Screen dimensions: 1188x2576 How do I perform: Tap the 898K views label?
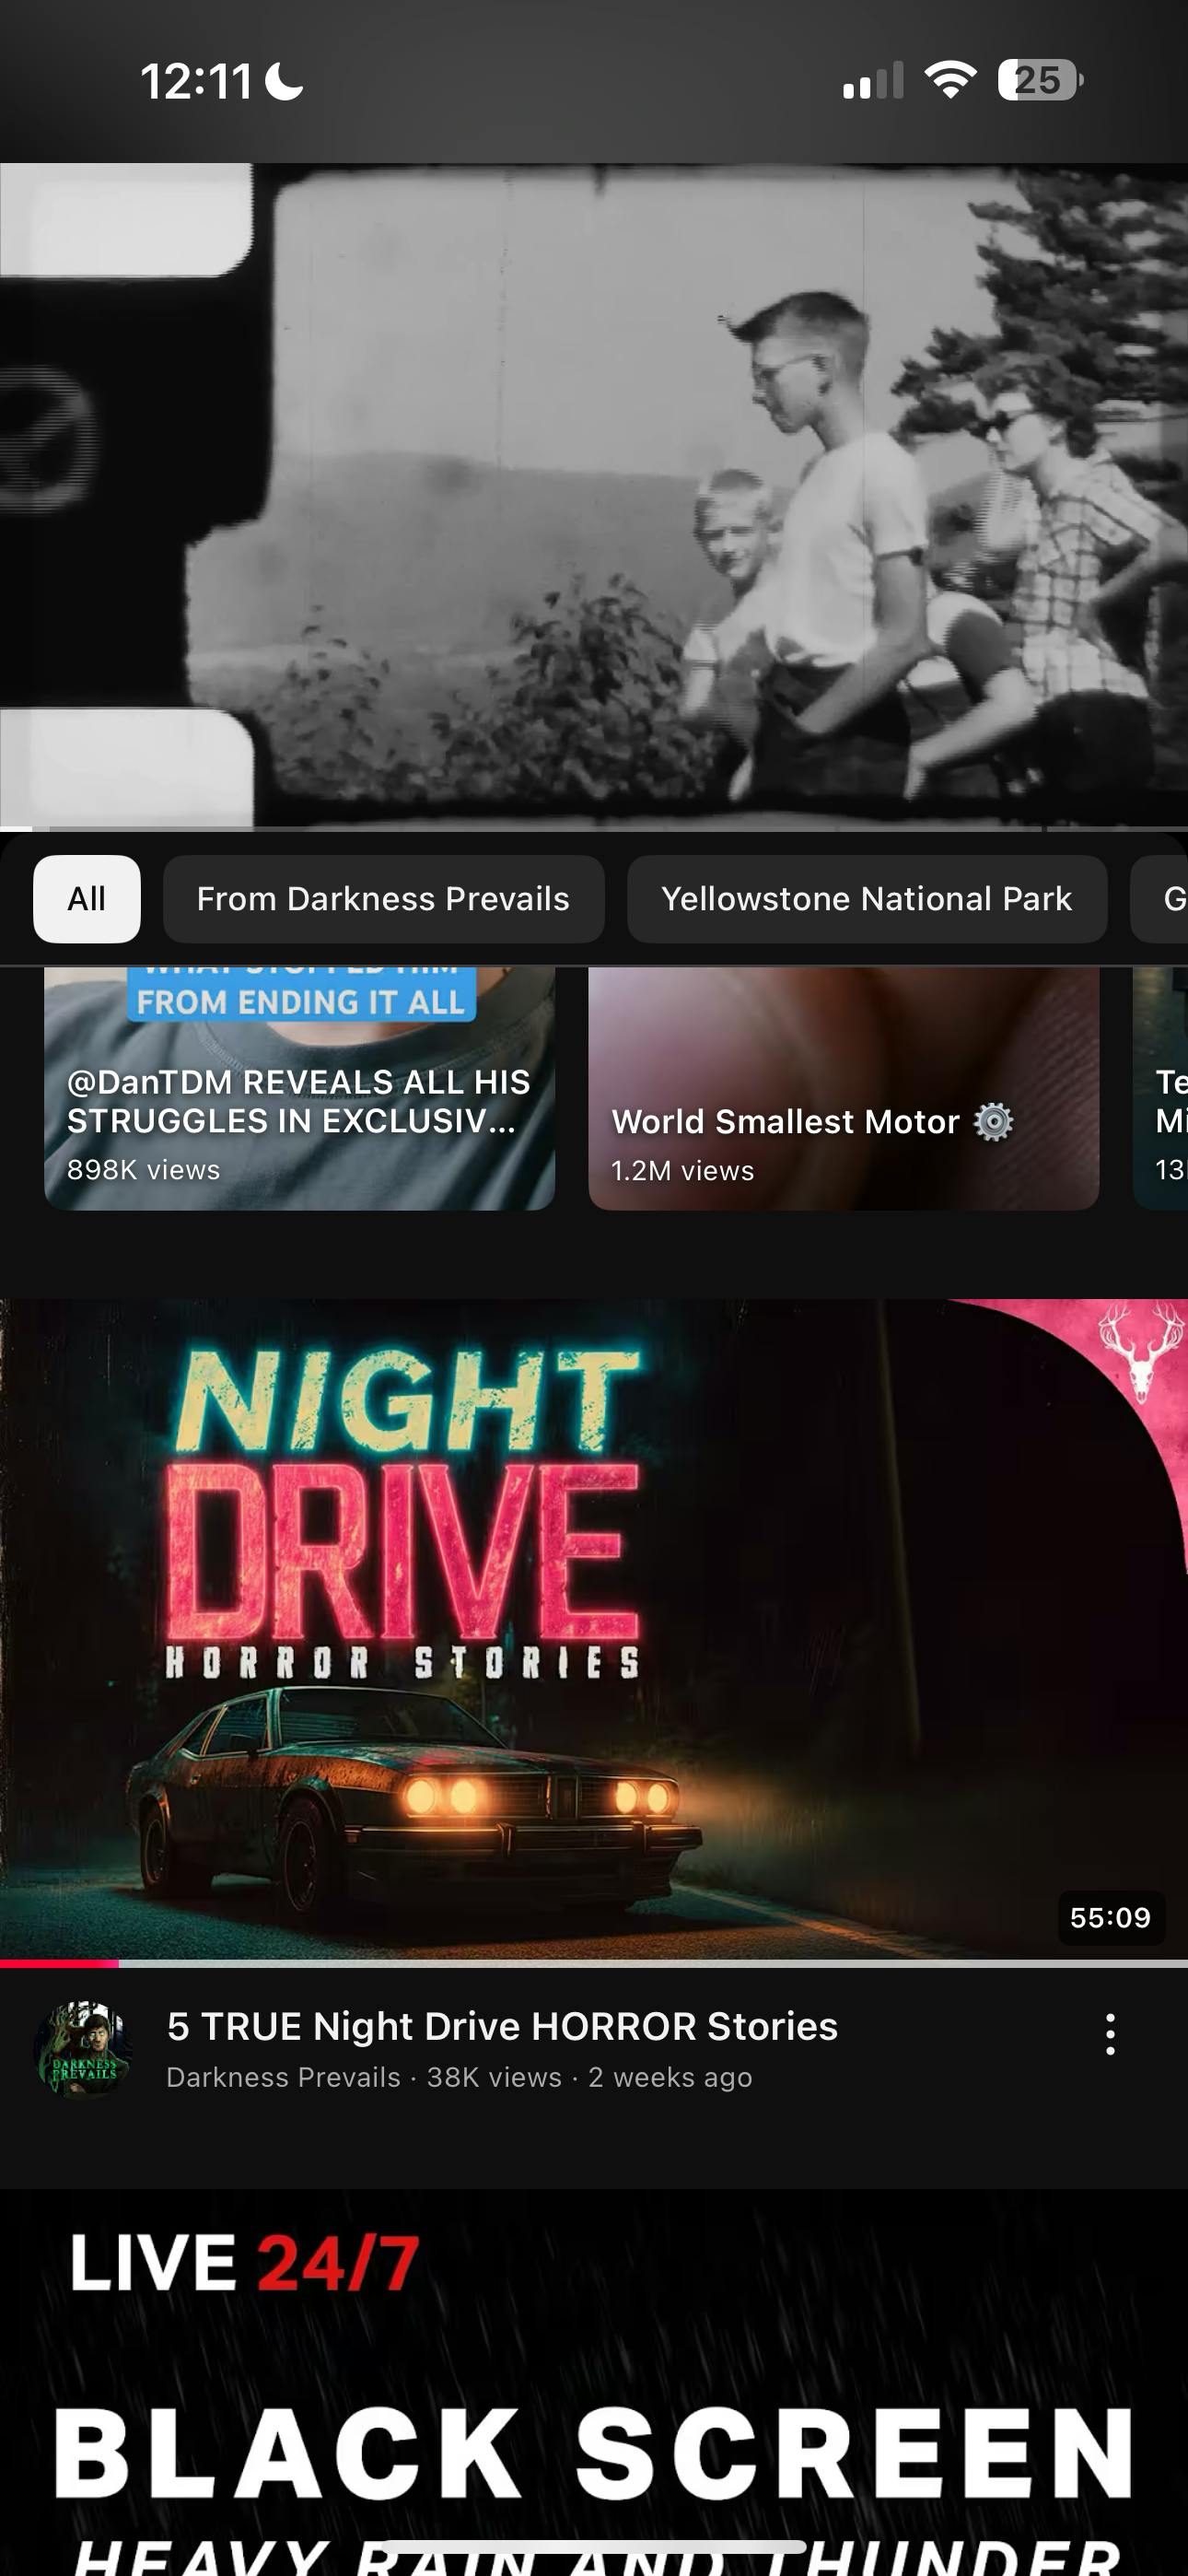coord(143,1169)
